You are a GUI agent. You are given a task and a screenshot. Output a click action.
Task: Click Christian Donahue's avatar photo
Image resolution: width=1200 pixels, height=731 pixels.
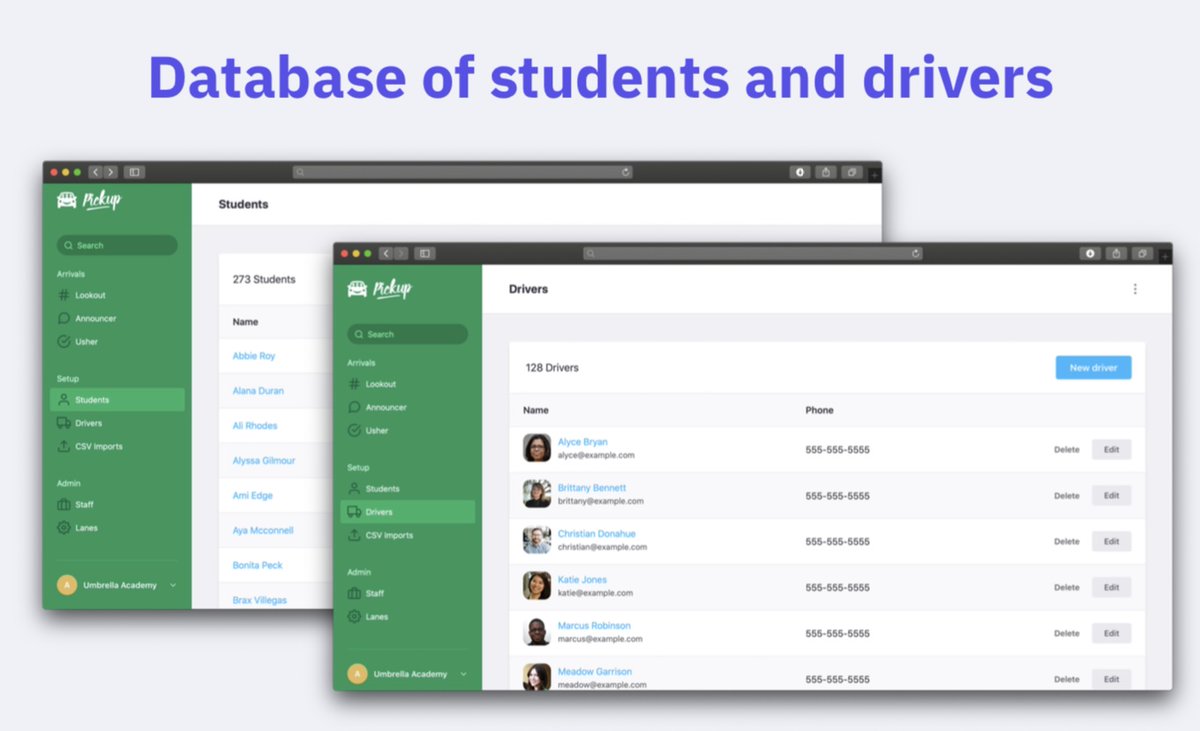tap(537, 540)
